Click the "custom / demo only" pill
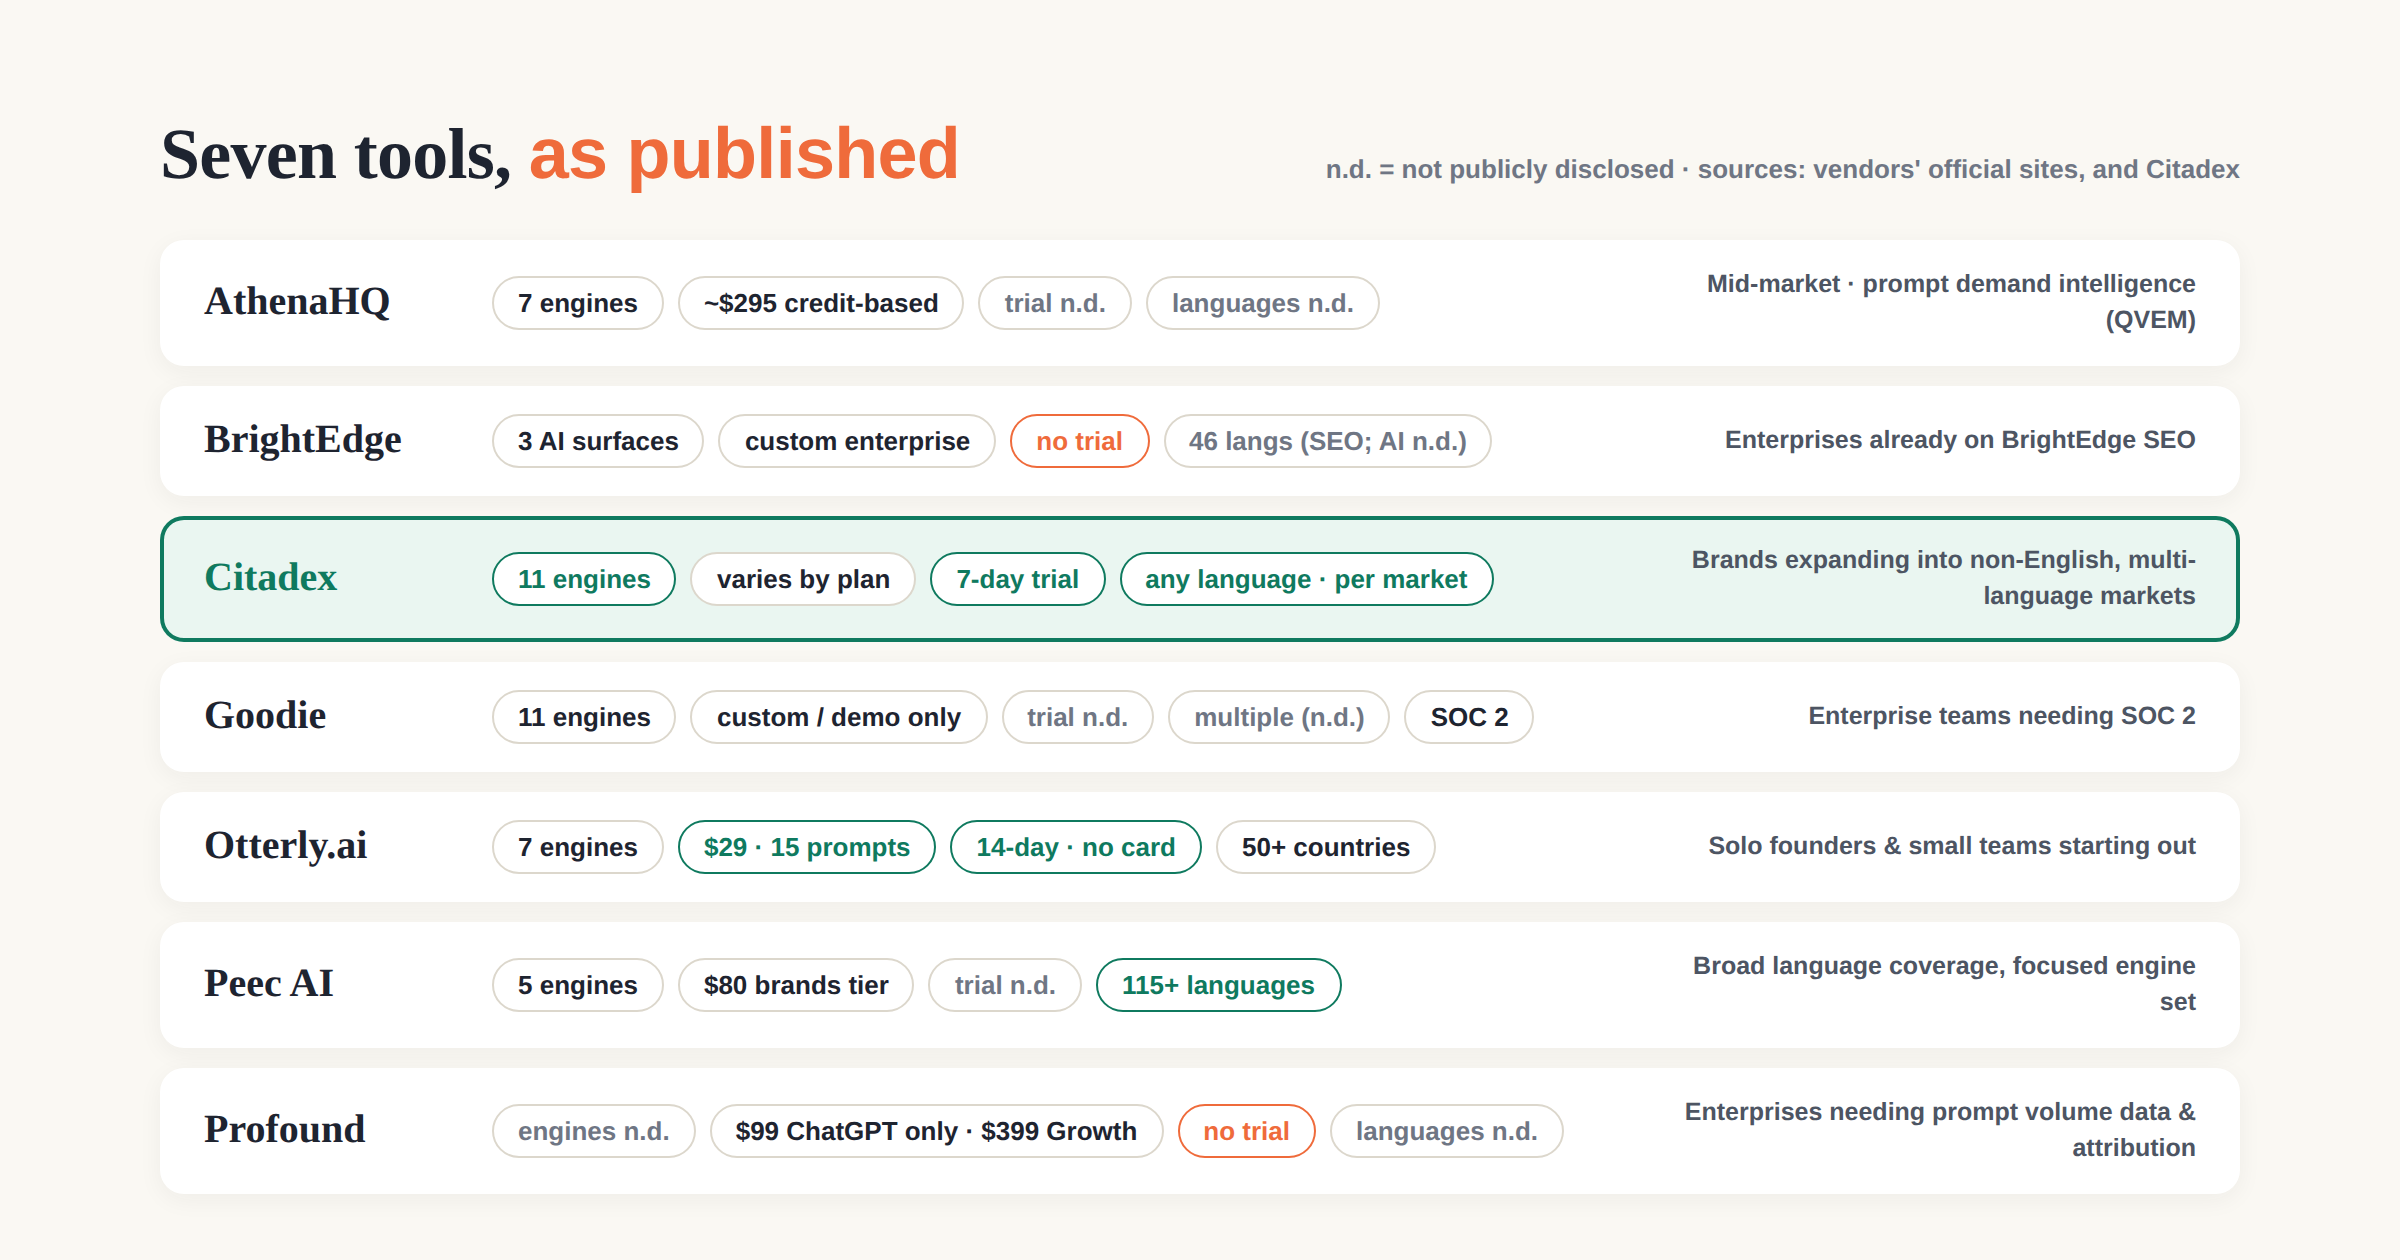This screenshot has height=1260, width=2400. [839, 717]
